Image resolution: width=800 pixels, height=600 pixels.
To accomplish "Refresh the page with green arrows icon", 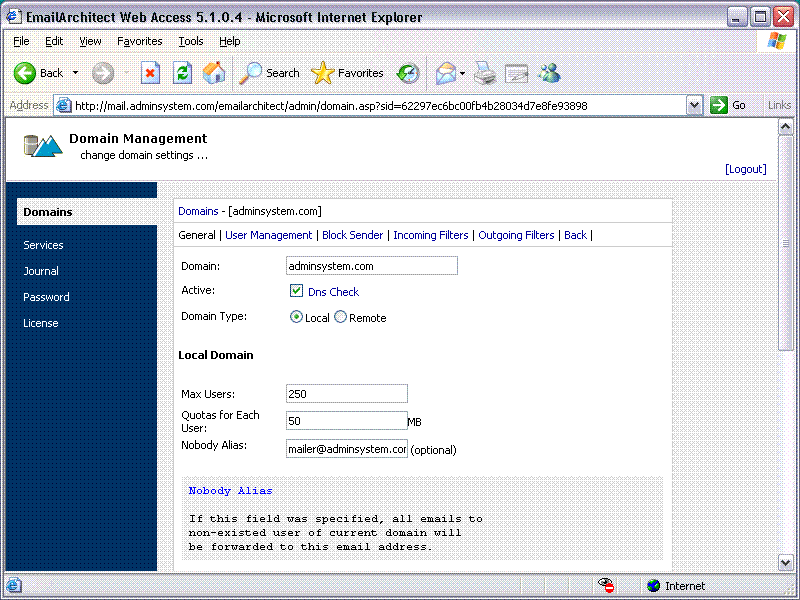I will (183, 73).
